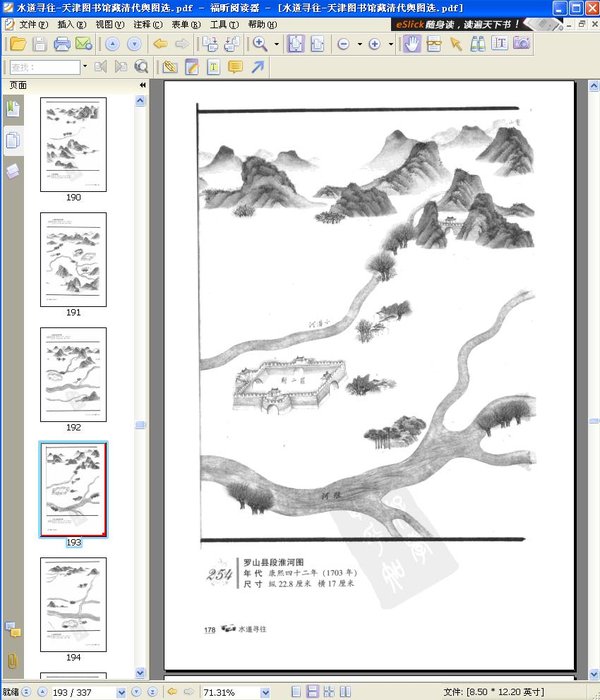Select the Highlight annotation tool
This screenshot has width=600, height=700.
pyautogui.click(x=170, y=67)
